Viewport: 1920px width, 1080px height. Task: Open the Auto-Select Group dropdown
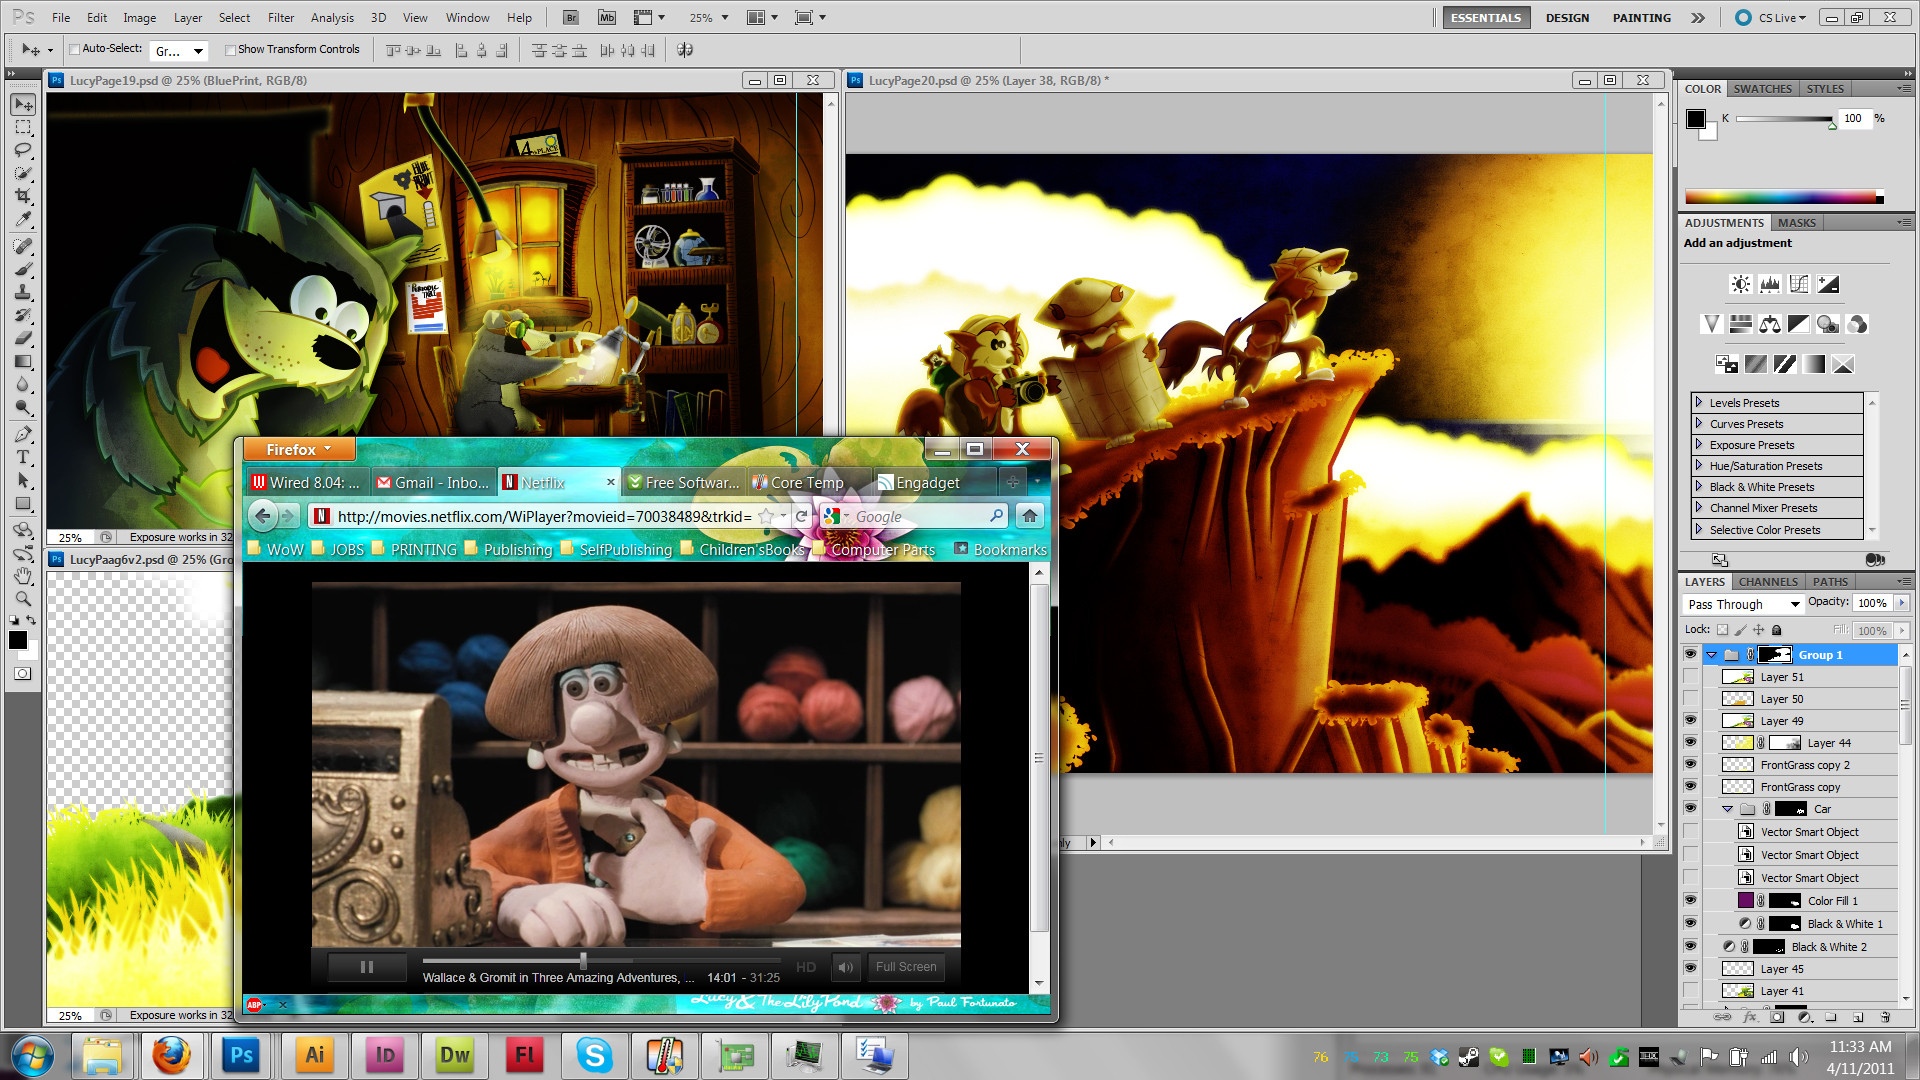[180, 50]
